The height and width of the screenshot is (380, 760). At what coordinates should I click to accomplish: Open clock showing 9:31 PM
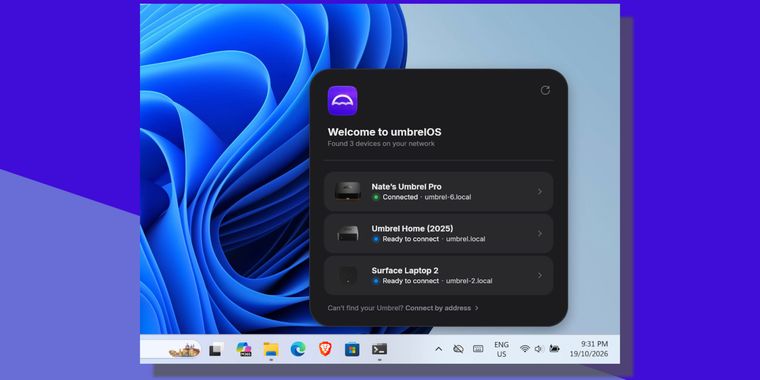coord(588,349)
